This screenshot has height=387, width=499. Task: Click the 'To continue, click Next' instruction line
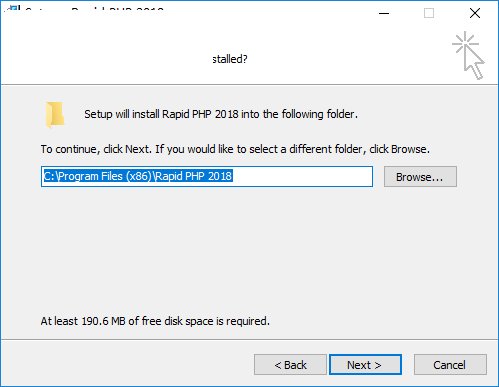click(x=235, y=149)
